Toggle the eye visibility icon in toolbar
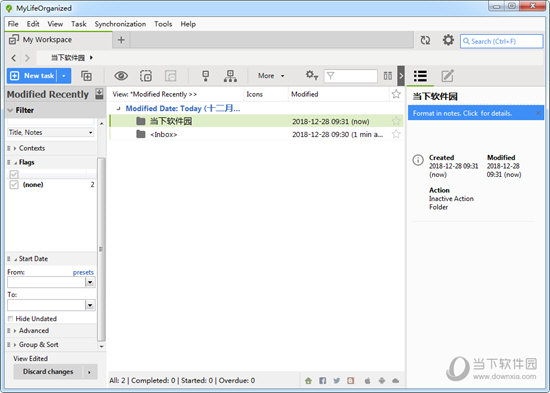Image resolution: width=550 pixels, height=393 pixels. (x=121, y=76)
